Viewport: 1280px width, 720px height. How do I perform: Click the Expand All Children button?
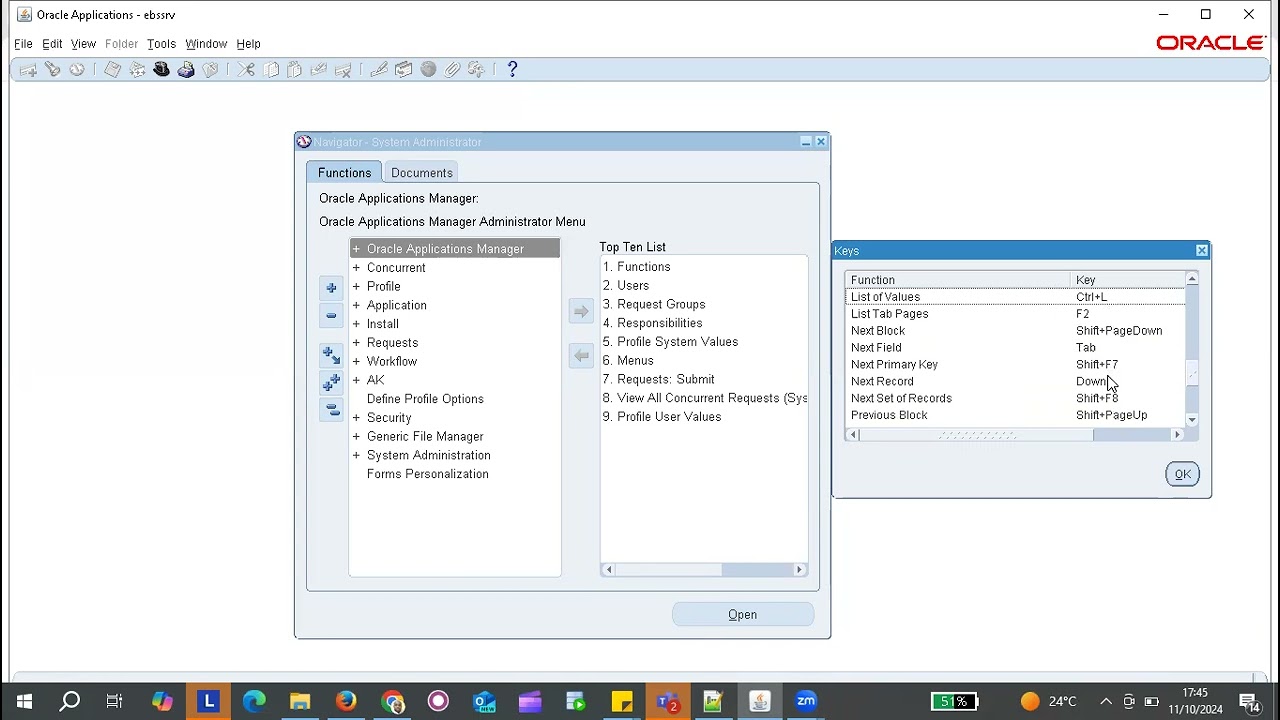[331, 355]
